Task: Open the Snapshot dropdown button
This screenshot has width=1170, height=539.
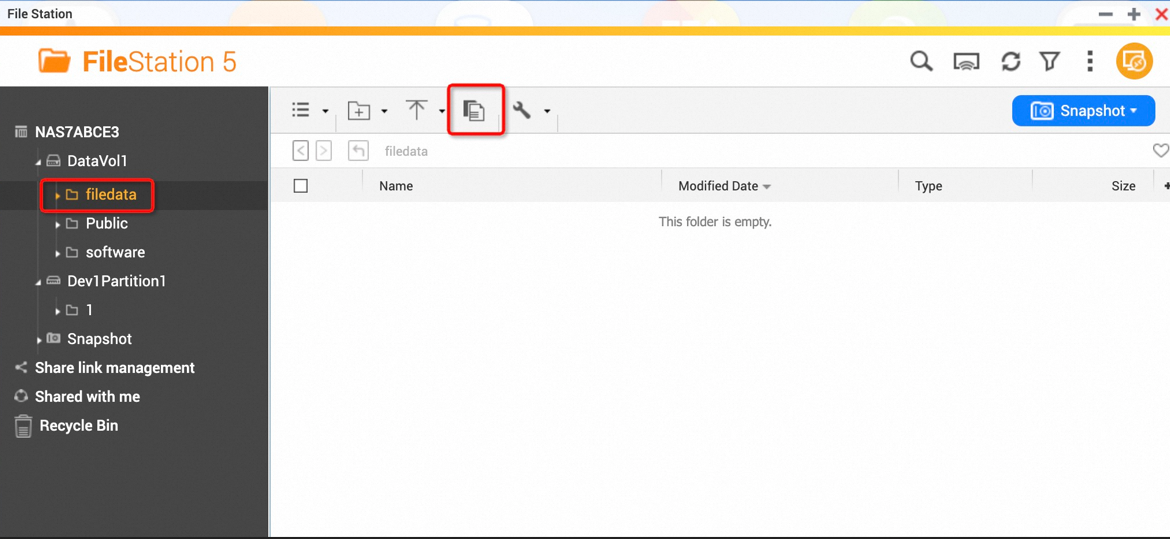Action: pyautogui.click(x=1083, y=110)
